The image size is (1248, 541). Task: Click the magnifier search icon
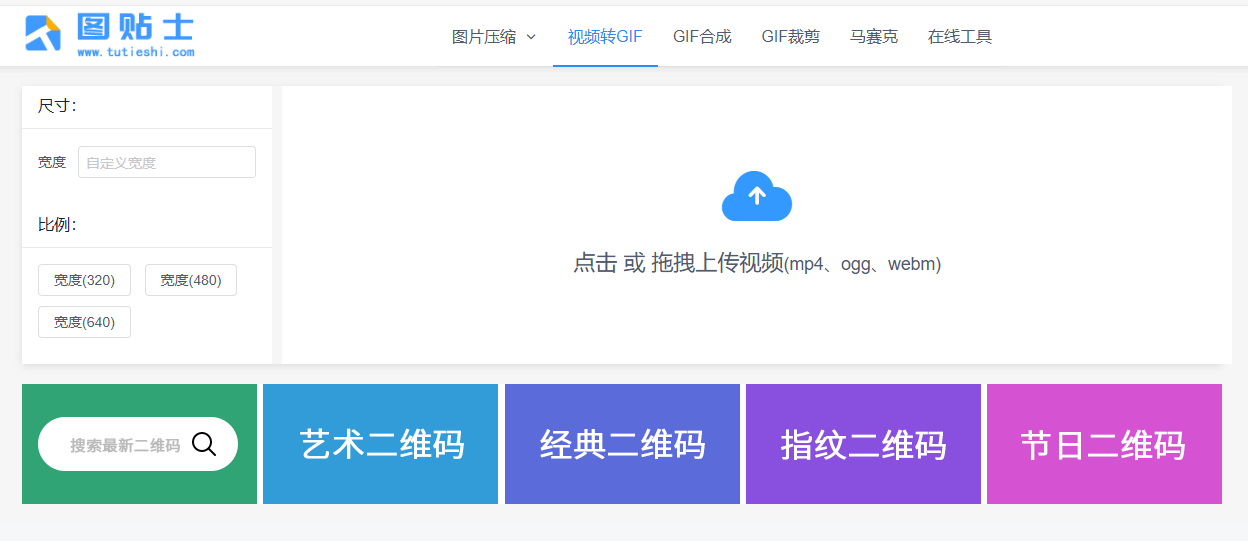[x=204, y=444]
